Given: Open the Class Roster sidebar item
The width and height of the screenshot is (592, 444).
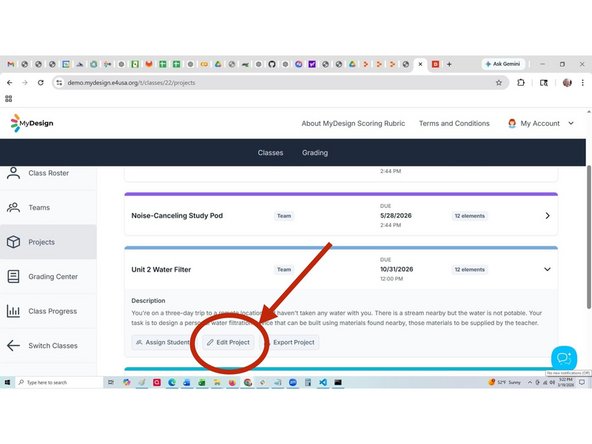Looking at the screenshot, I should [48, 173].
